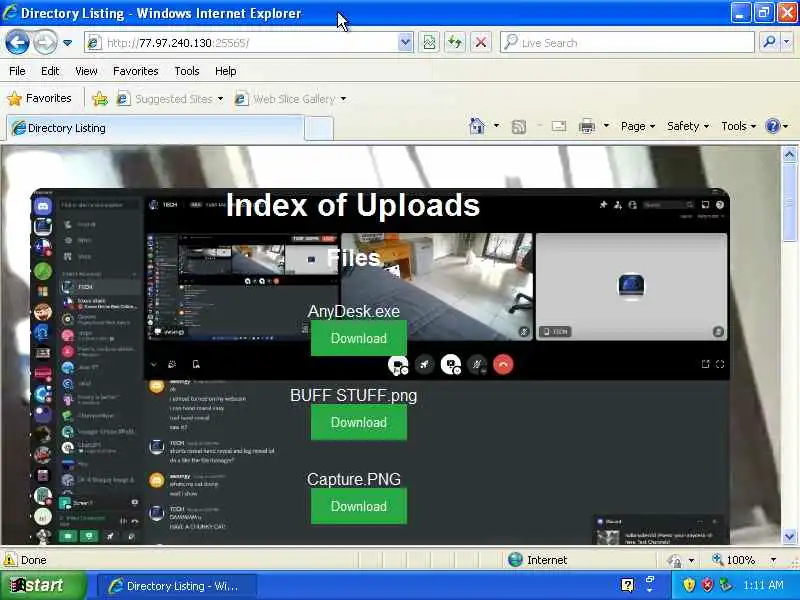Open Suggested Sites link
The width and height of the screenshot is (800, 600).
pyautogui.click(x=164, y=98)
